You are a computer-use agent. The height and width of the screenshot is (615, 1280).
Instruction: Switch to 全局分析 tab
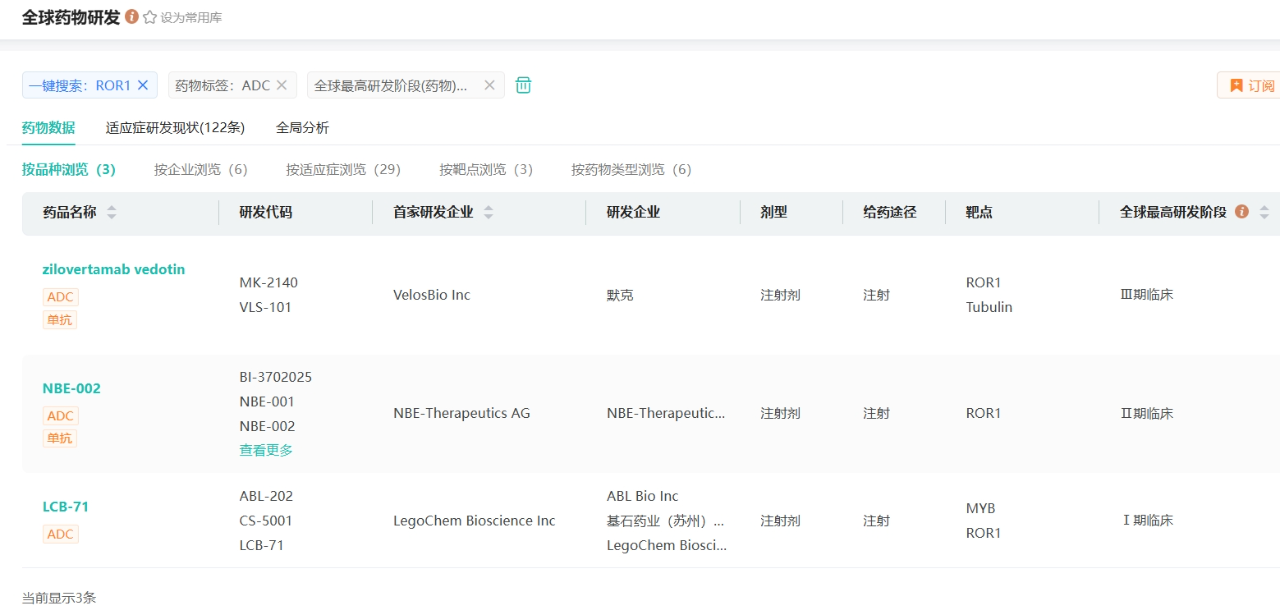pos(302,128)
